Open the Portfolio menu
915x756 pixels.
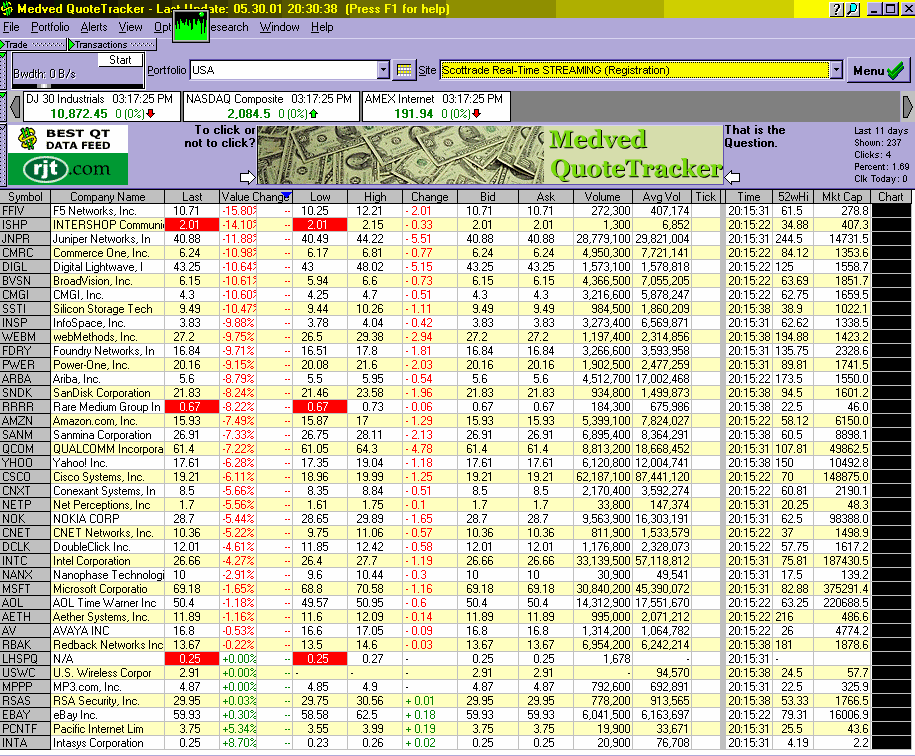pyautogui.click(x=50, y=27)
